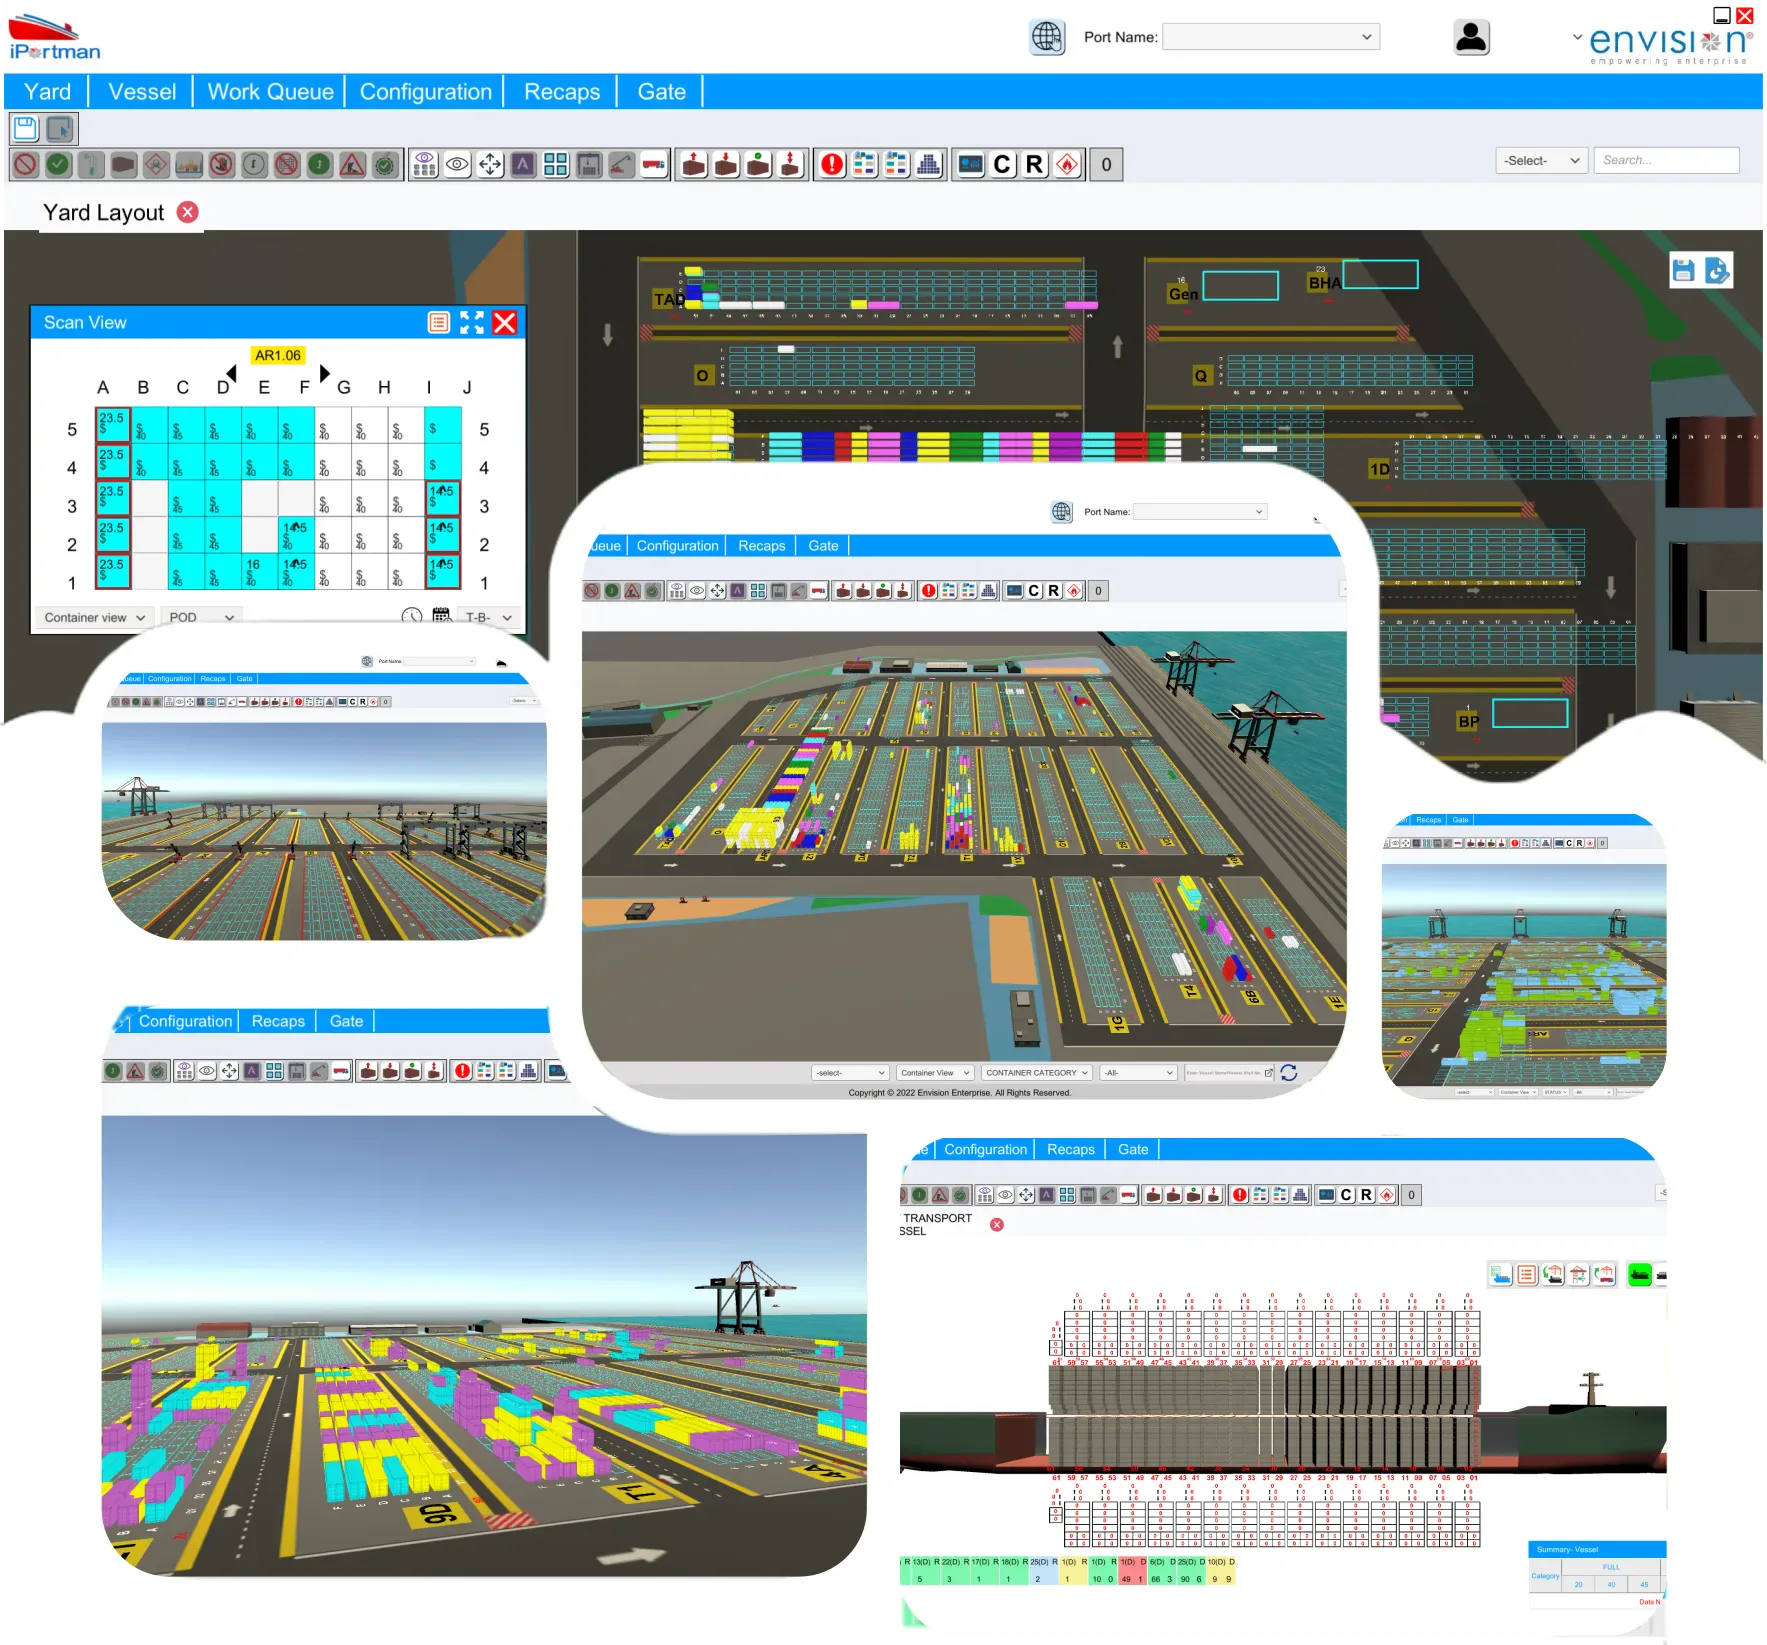Select cyan cell 16 in Scan View grid
Image resolution: width=1767 pixels, height=1645 pixels.
click(x=259, y=571)
